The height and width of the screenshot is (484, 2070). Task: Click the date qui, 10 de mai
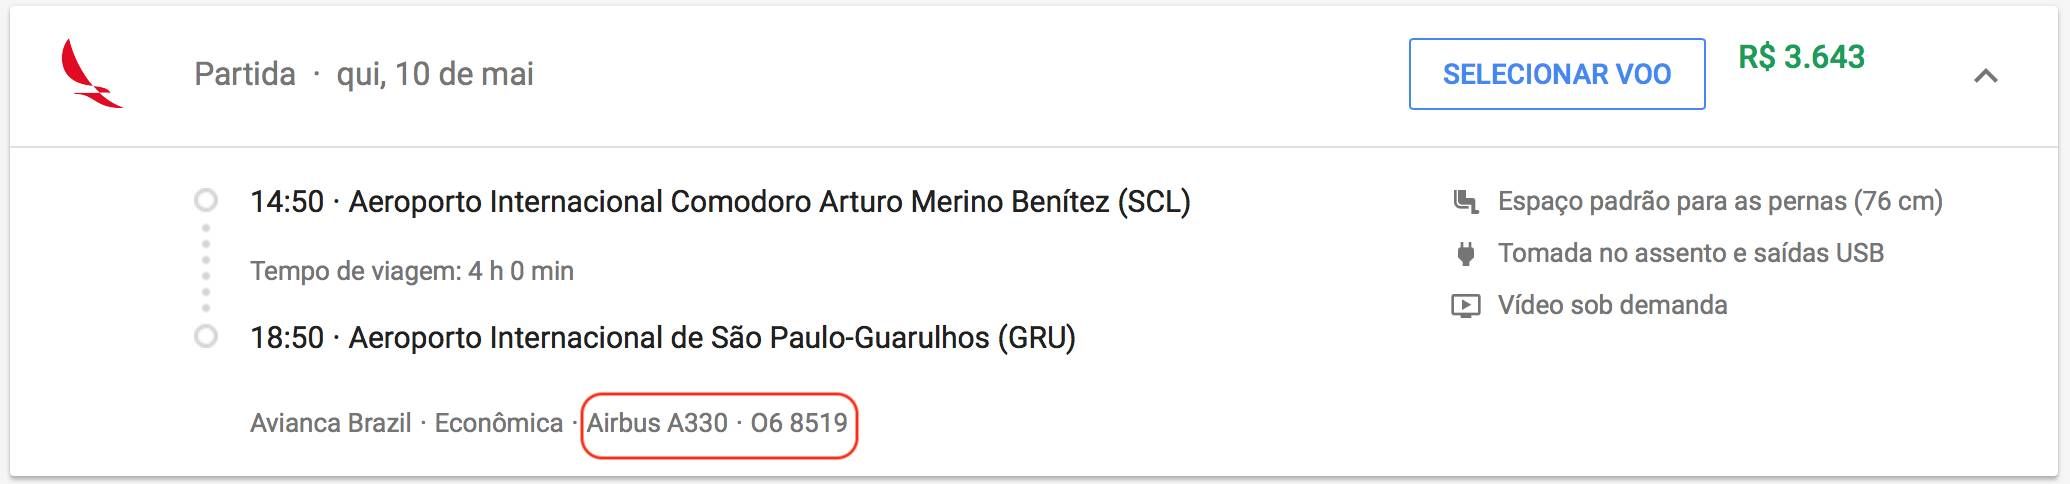tap(435, 74)
